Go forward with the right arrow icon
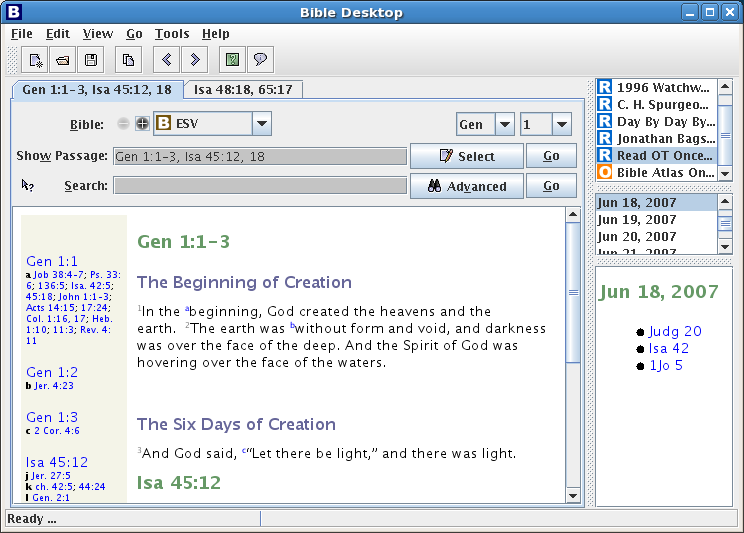 pyautogui.click(x=195, y=60)
